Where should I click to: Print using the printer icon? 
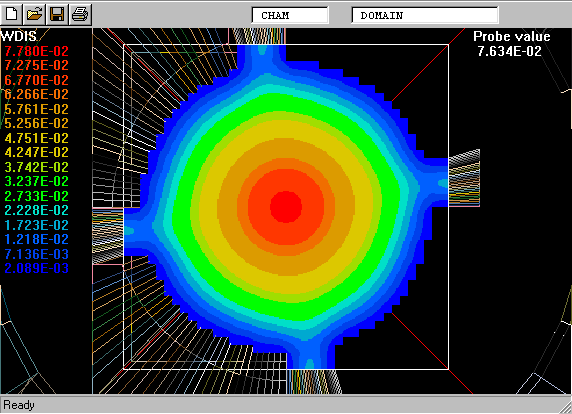80,14
